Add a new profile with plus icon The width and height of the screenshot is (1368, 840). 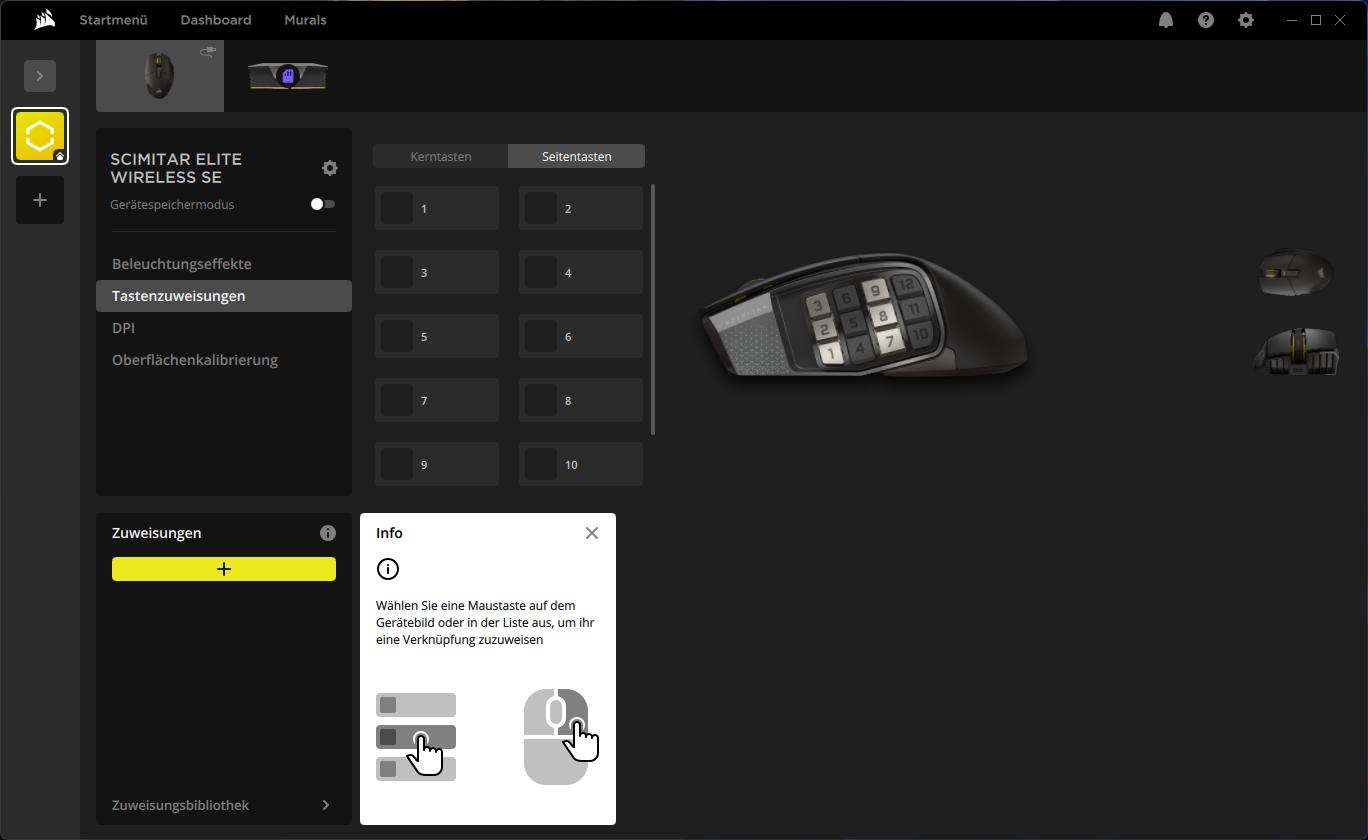[40, 200]
